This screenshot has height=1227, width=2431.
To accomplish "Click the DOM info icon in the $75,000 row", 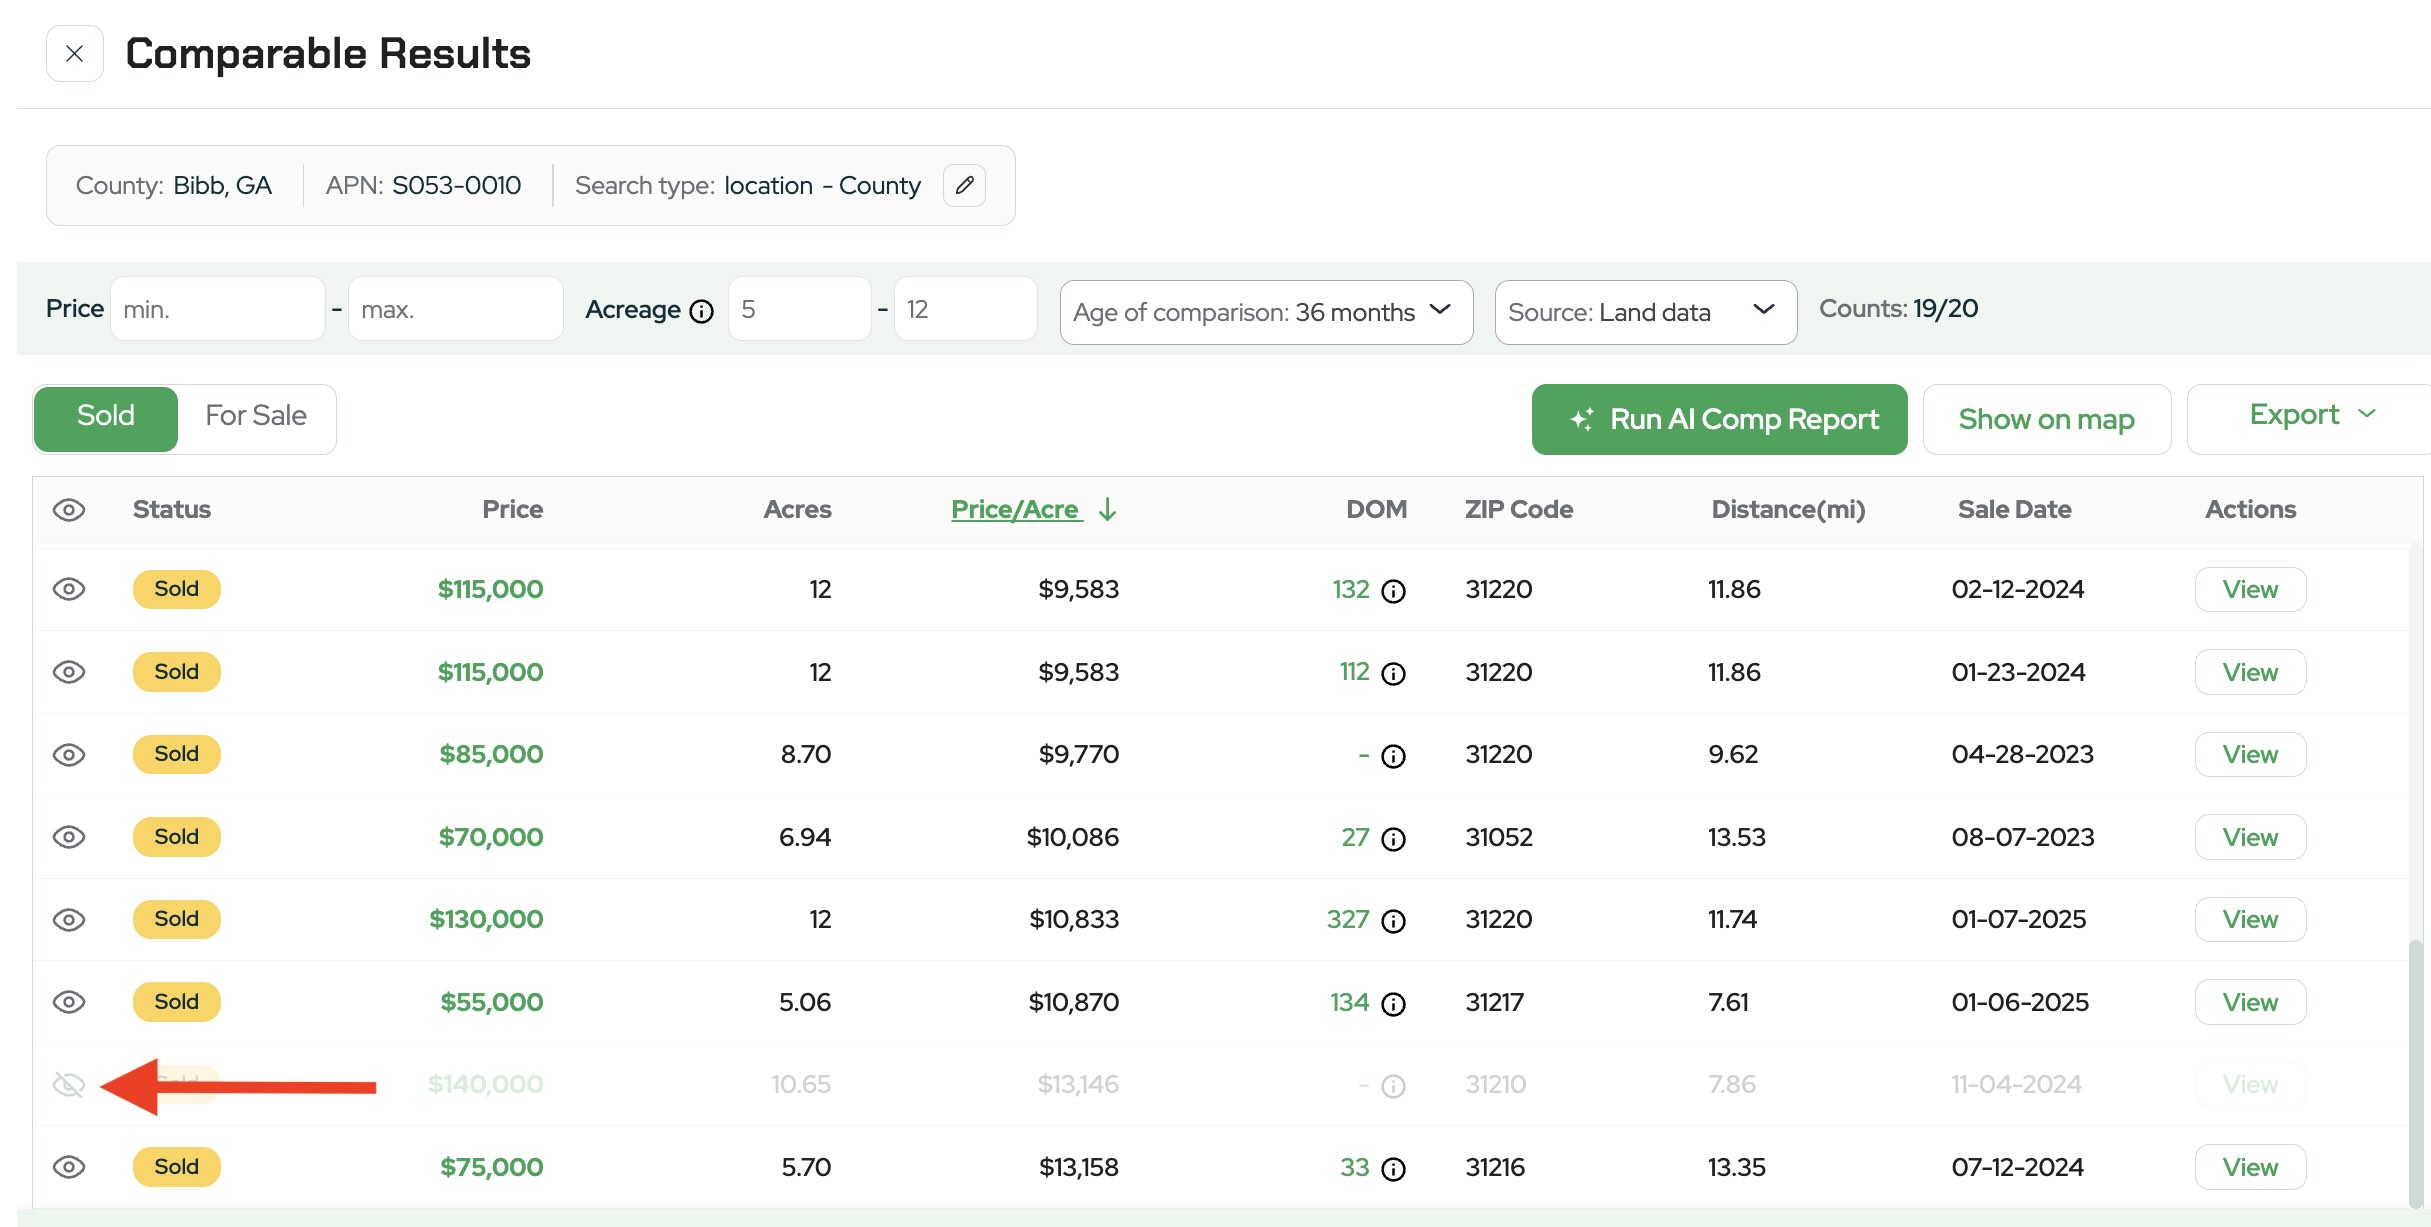I will [x=1393, y=1169].
